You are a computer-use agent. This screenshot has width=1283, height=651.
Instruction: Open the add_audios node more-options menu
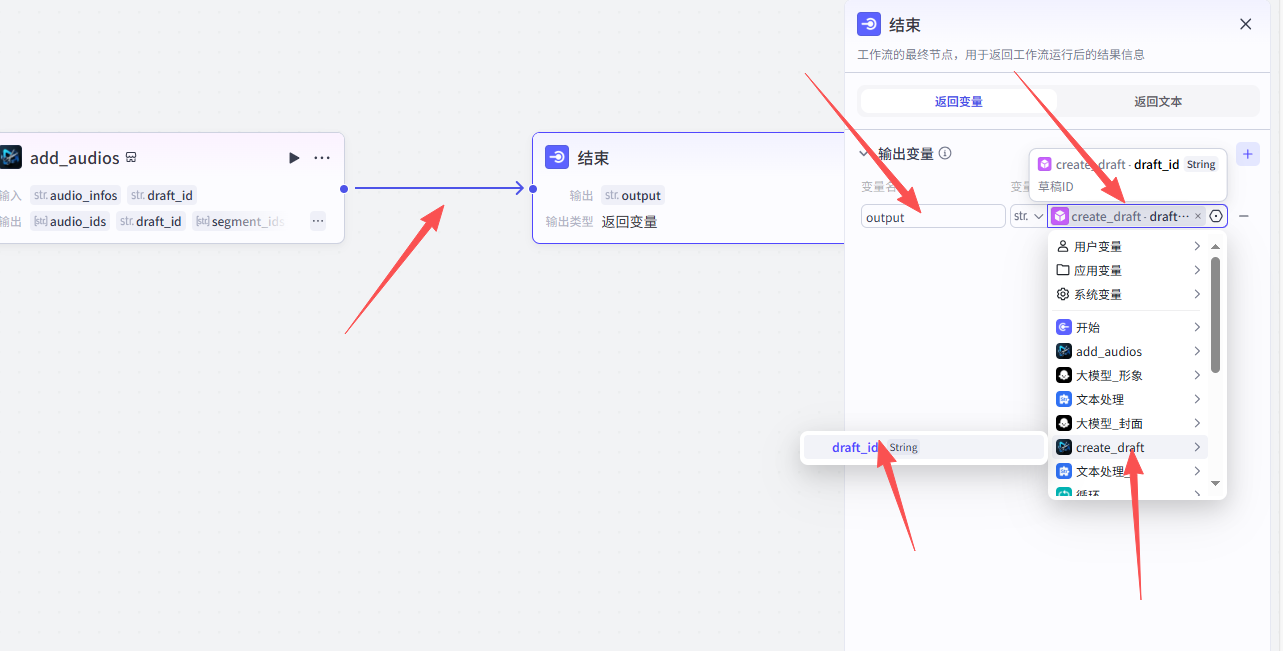click(322, 158)
